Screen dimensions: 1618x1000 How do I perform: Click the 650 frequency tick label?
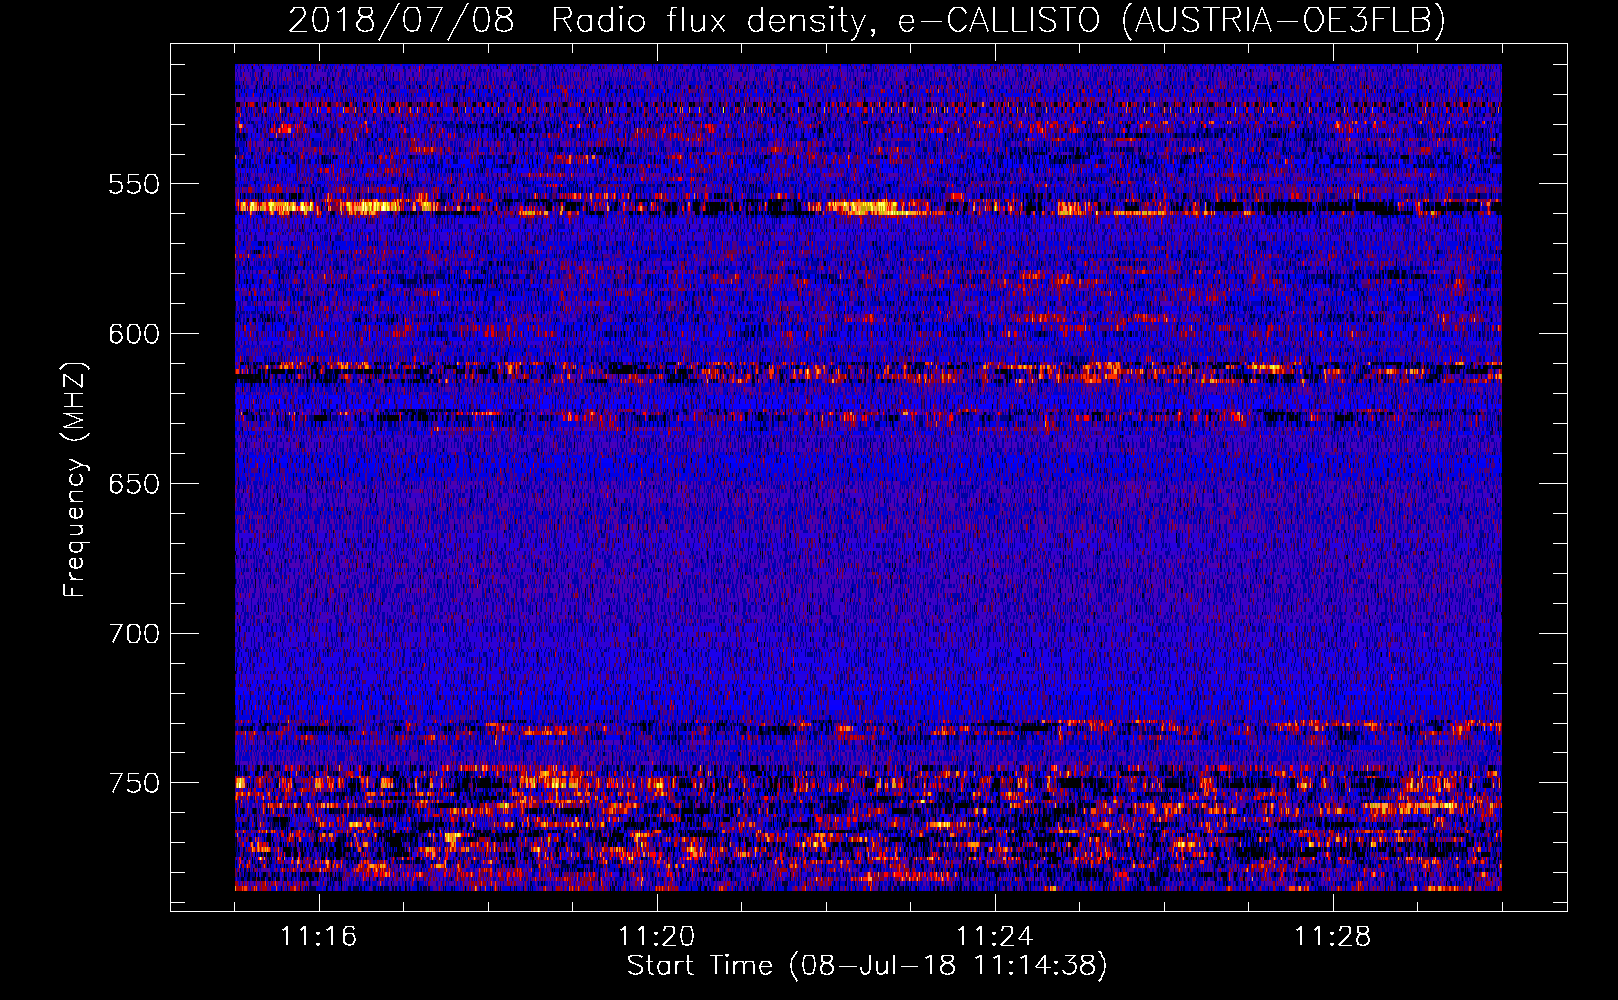tap(135, 484)
